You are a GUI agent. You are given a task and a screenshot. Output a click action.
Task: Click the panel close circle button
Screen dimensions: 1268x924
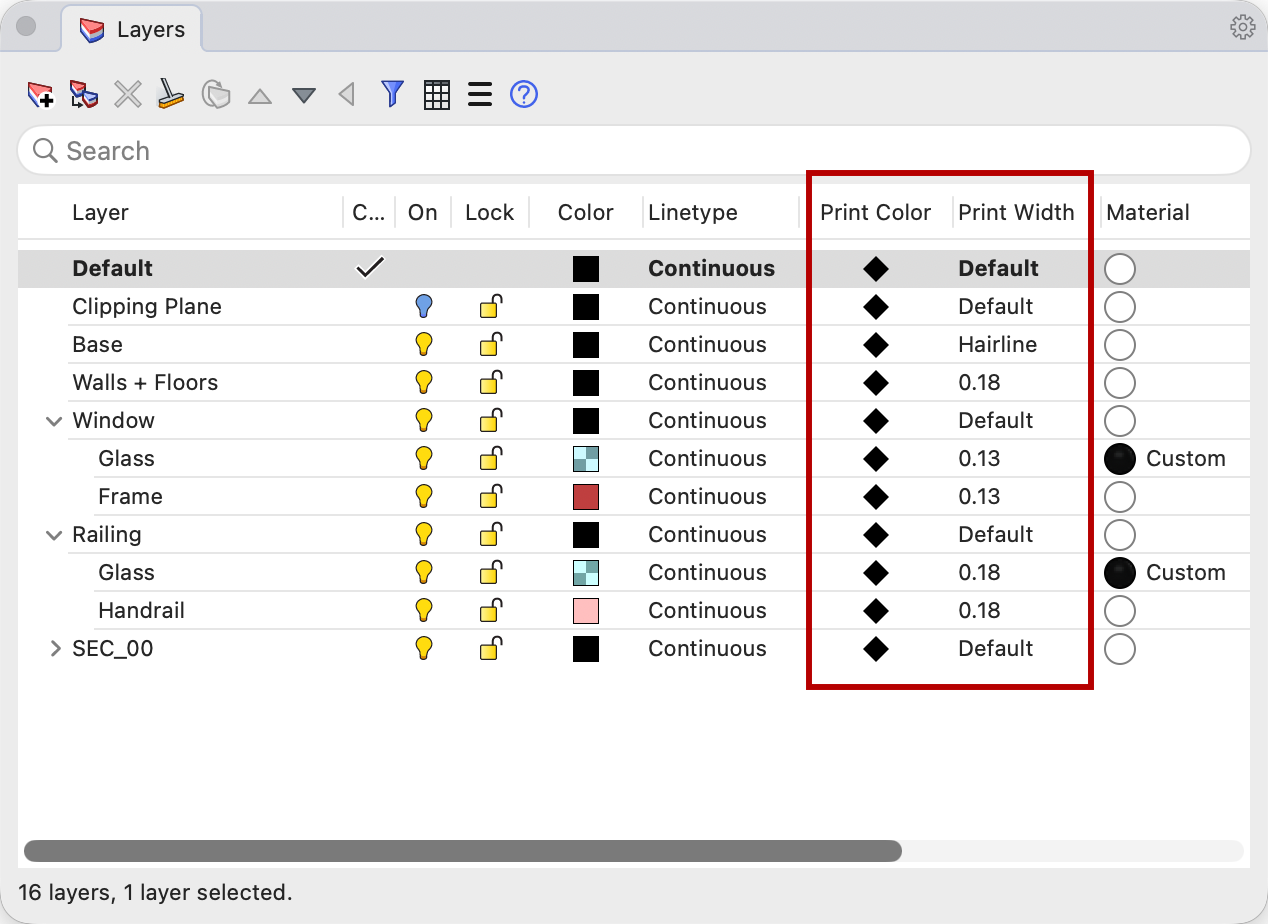tap(26, 27)
